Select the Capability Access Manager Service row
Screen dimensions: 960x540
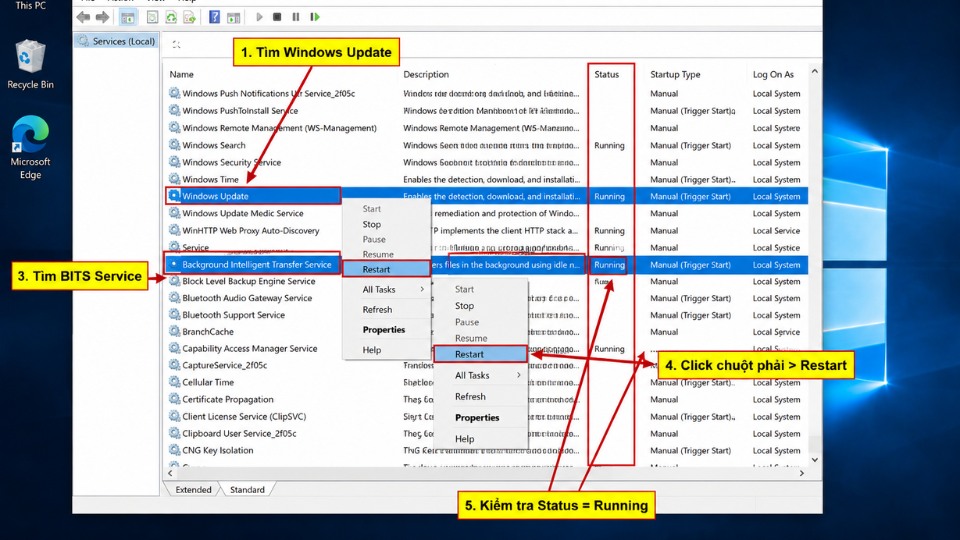point(487,348)
